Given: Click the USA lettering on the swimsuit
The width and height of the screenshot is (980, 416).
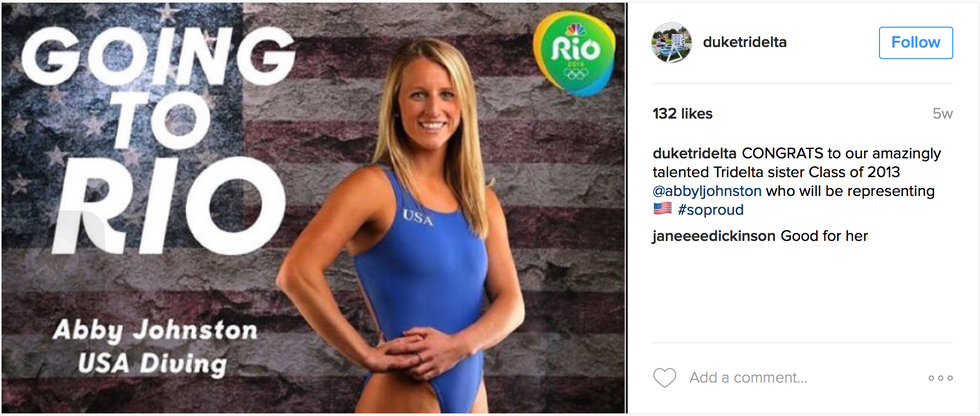Looking at the screenshot, I should tap(418, 217).
